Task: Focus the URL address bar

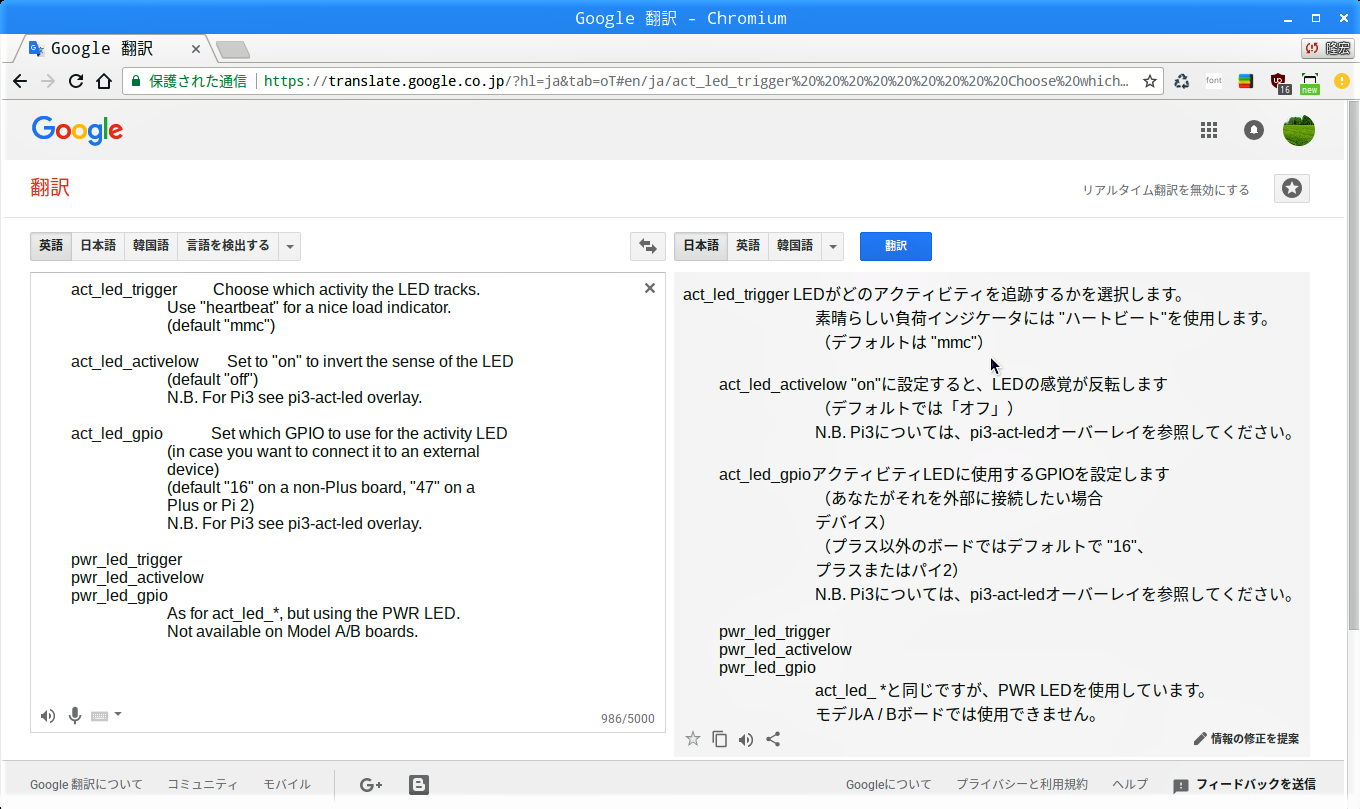Action: (698, 81)
